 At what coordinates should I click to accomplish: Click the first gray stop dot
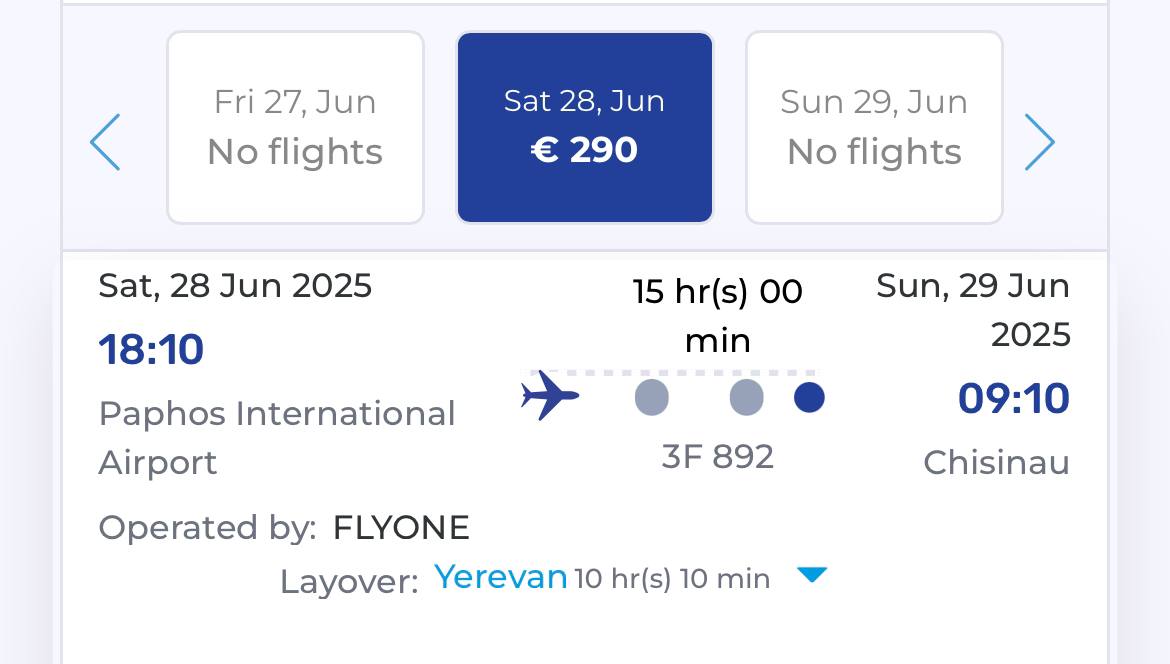tap(651, 397)
